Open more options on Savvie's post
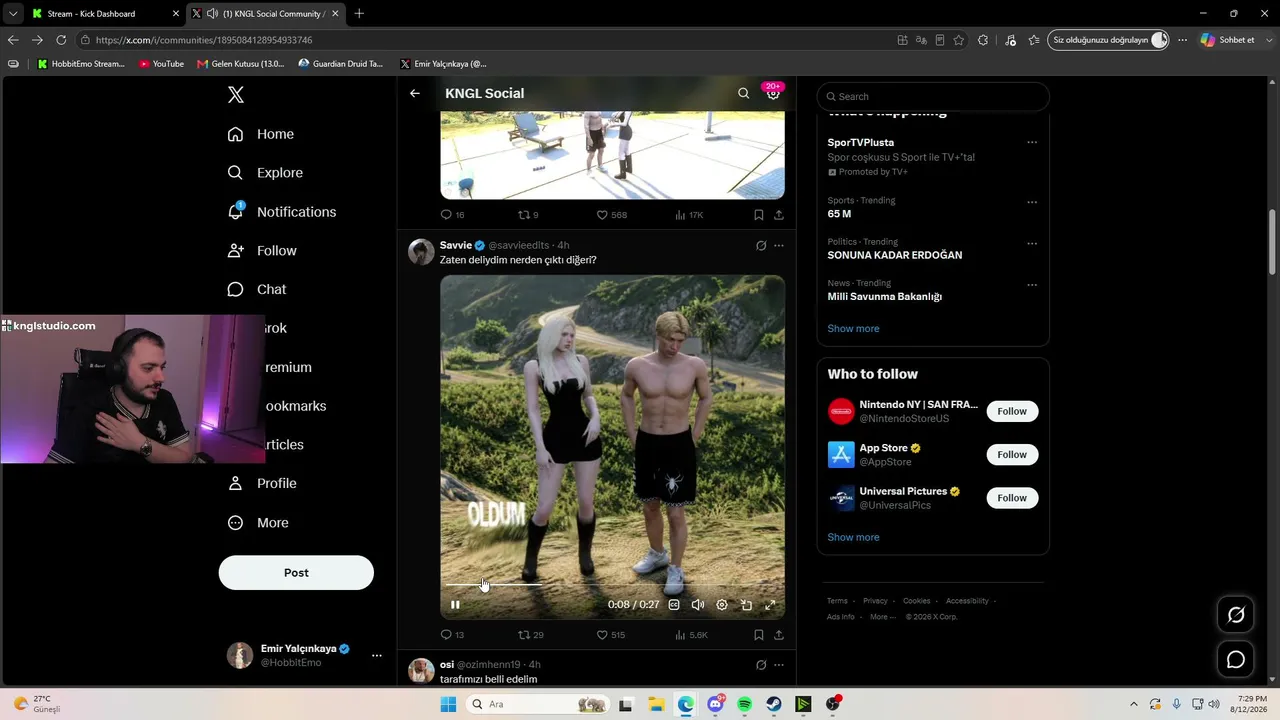The height and width of the screenshot is (720, 1280). point(779,245)
